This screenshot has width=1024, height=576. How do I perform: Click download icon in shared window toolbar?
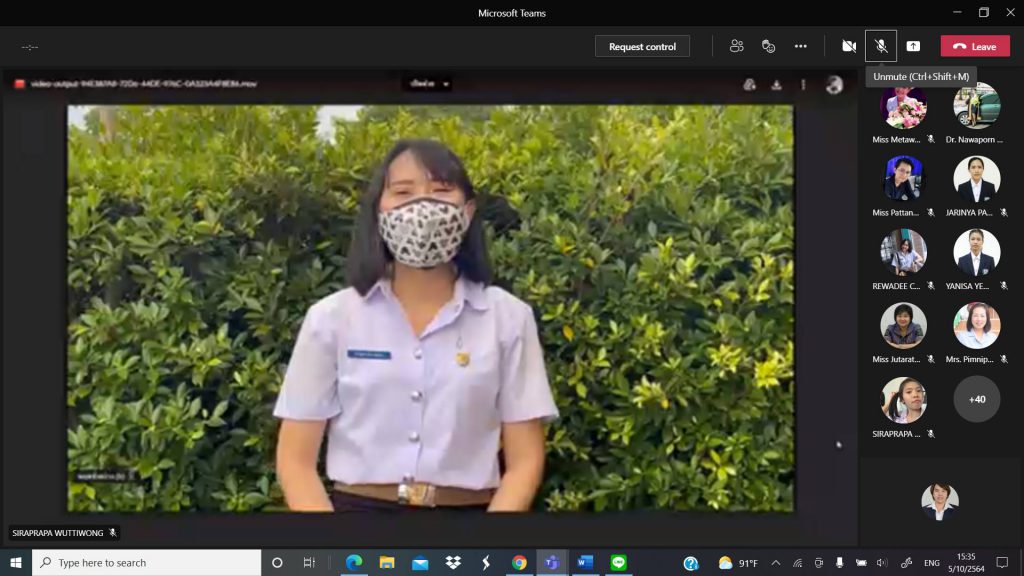776,85
